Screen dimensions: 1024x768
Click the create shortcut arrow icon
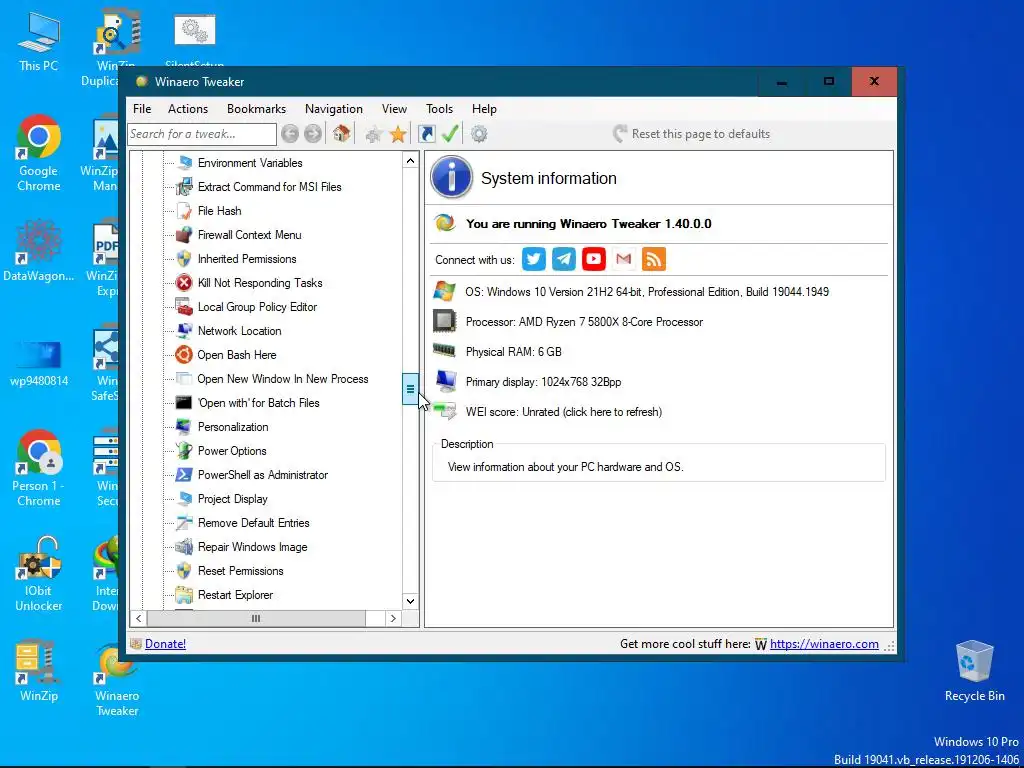tap(426, 134)
